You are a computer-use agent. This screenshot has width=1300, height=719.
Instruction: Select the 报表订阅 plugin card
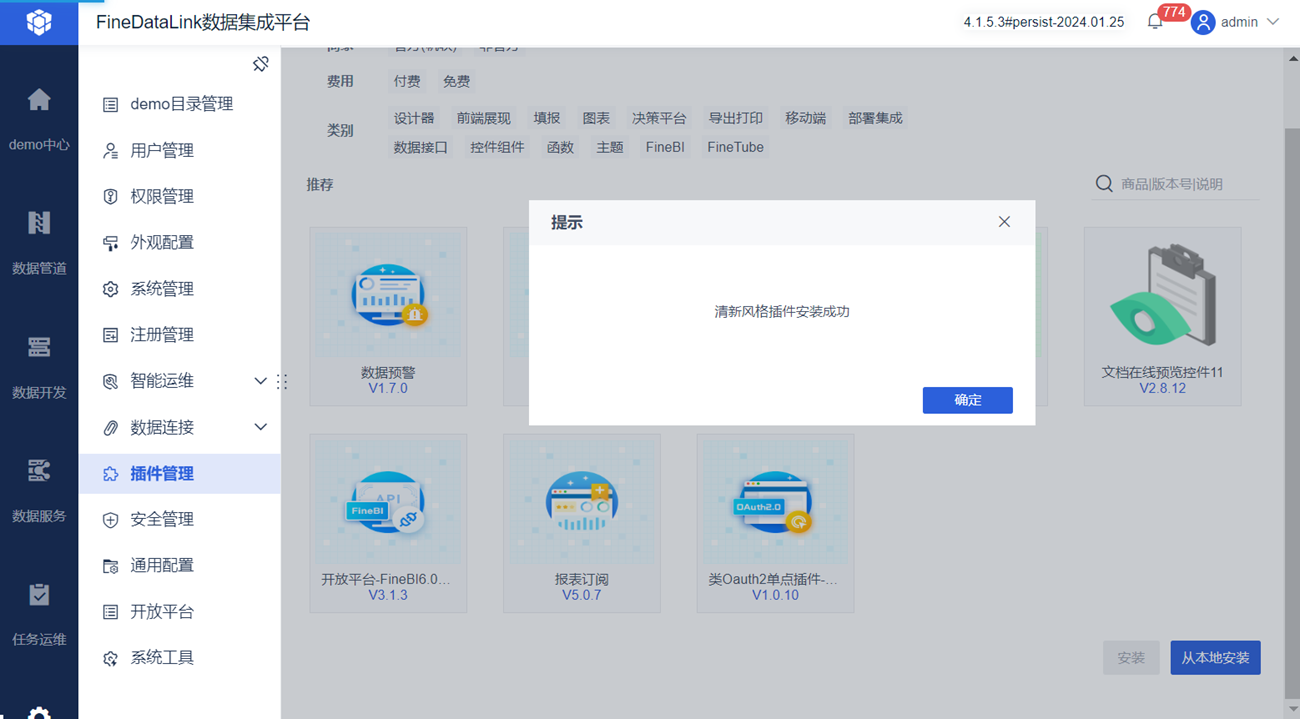[582, 523]
